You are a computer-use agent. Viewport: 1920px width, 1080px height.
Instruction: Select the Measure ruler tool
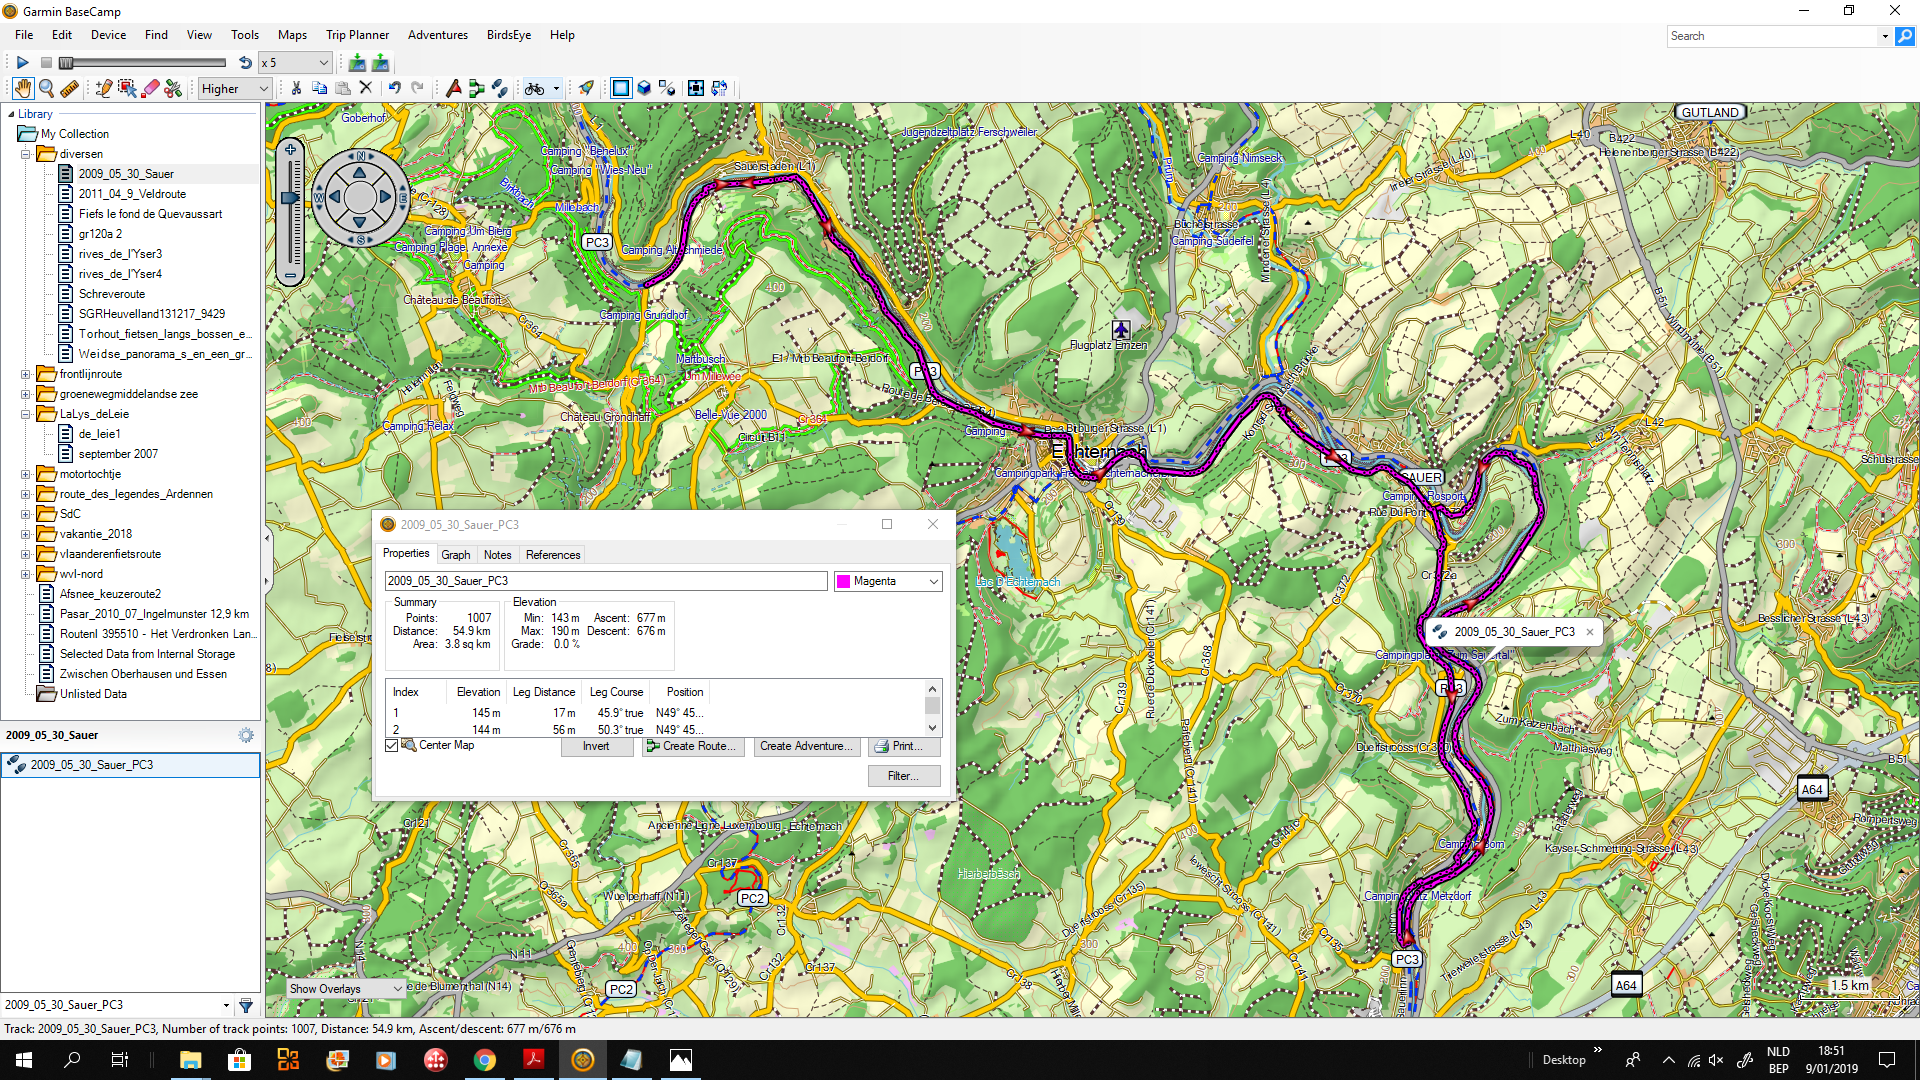pyautogui.click(x=69, y=88)
